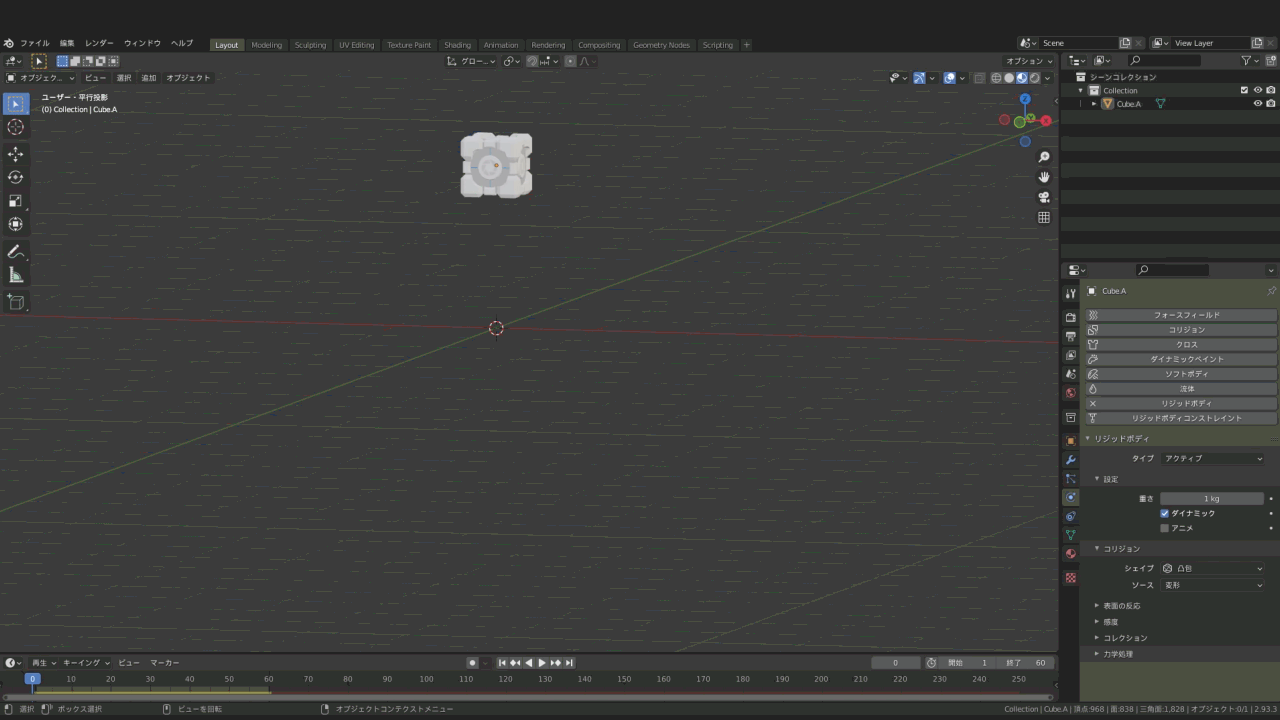The image size is (1280, 720).
Task: Open the タイプ dropdown showing アクティブ
Action: [1210, 458]
